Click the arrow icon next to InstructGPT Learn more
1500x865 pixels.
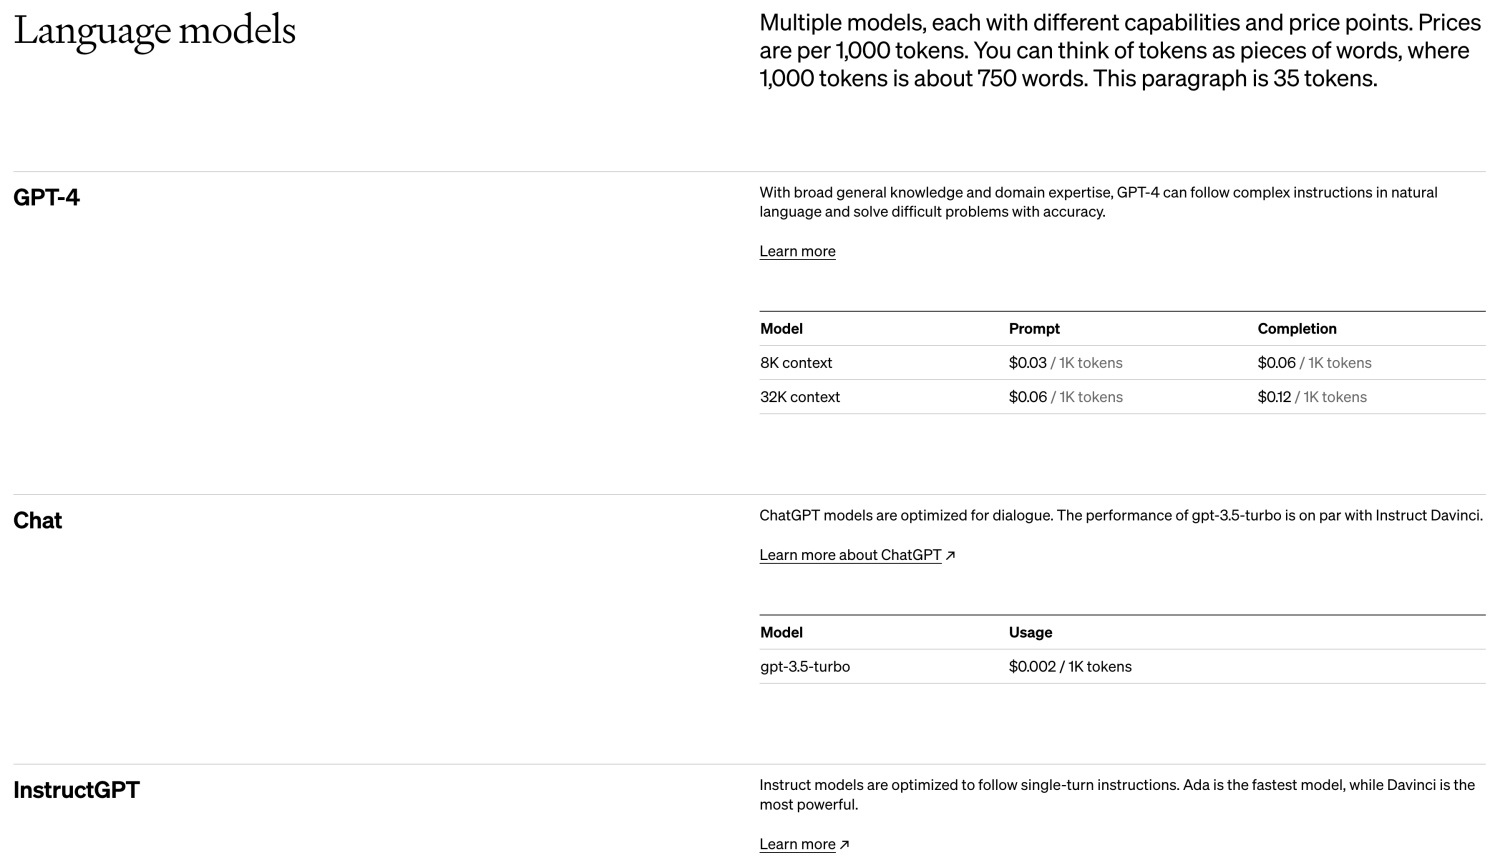[844, 845]
